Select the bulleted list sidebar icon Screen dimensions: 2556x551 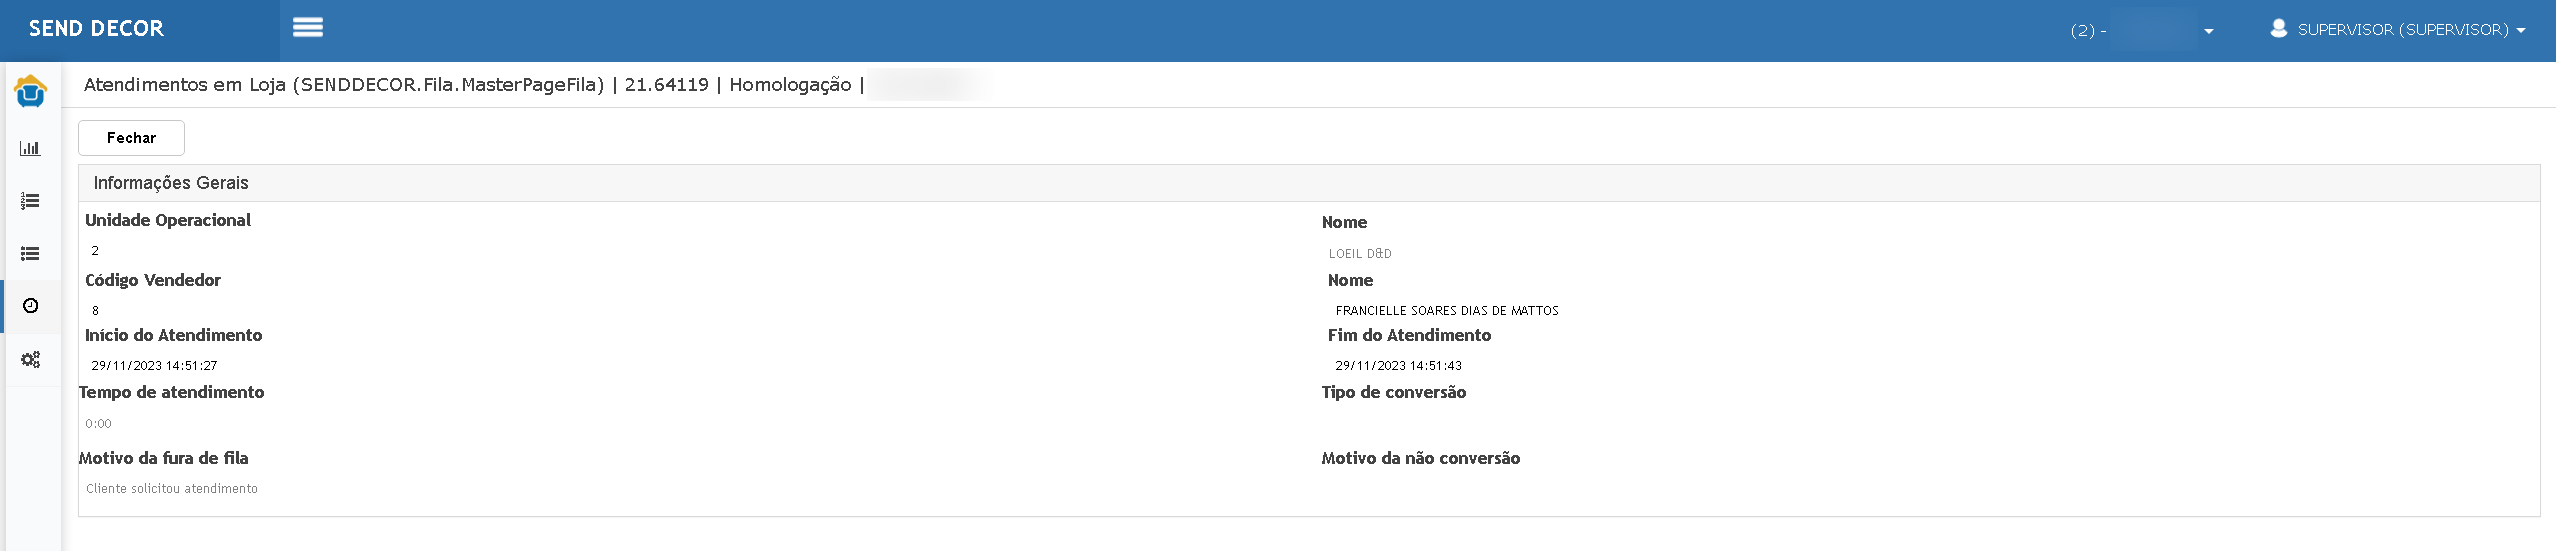click(x=30, y=254)
